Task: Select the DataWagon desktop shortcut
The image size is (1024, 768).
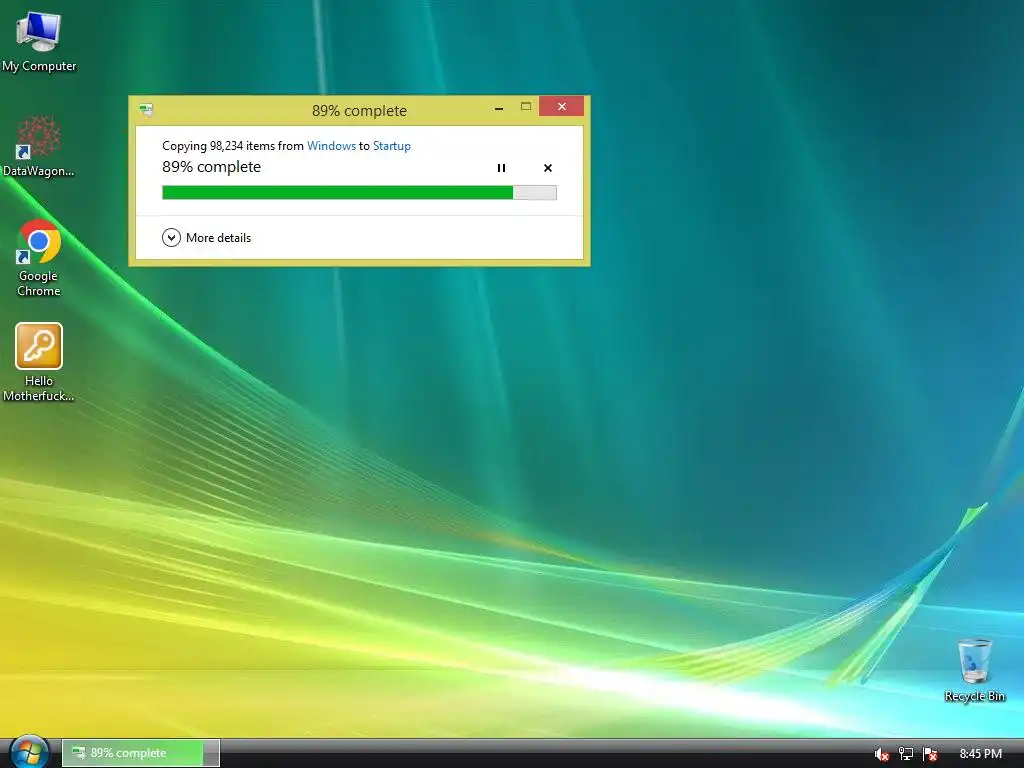Action: coord(39,146)
